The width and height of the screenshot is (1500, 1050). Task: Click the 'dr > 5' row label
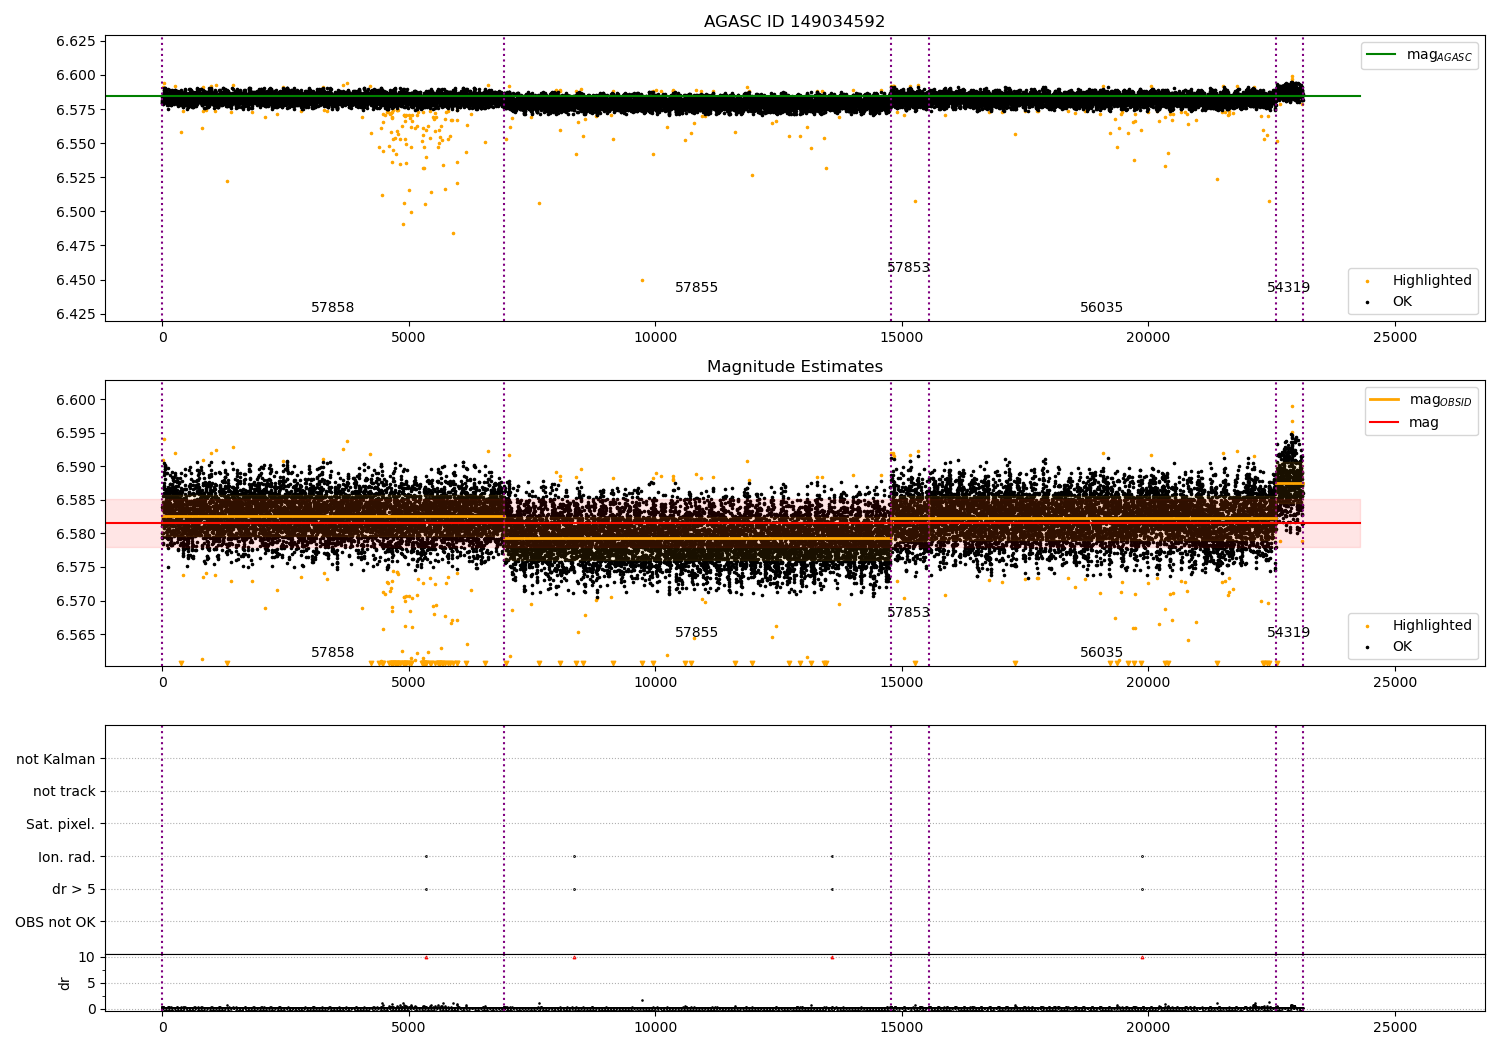point(74,890)
